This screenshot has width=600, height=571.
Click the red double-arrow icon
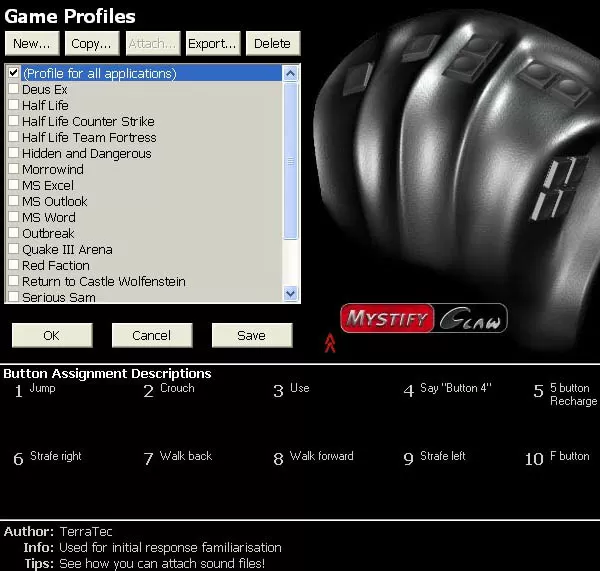tap(330, 343)
